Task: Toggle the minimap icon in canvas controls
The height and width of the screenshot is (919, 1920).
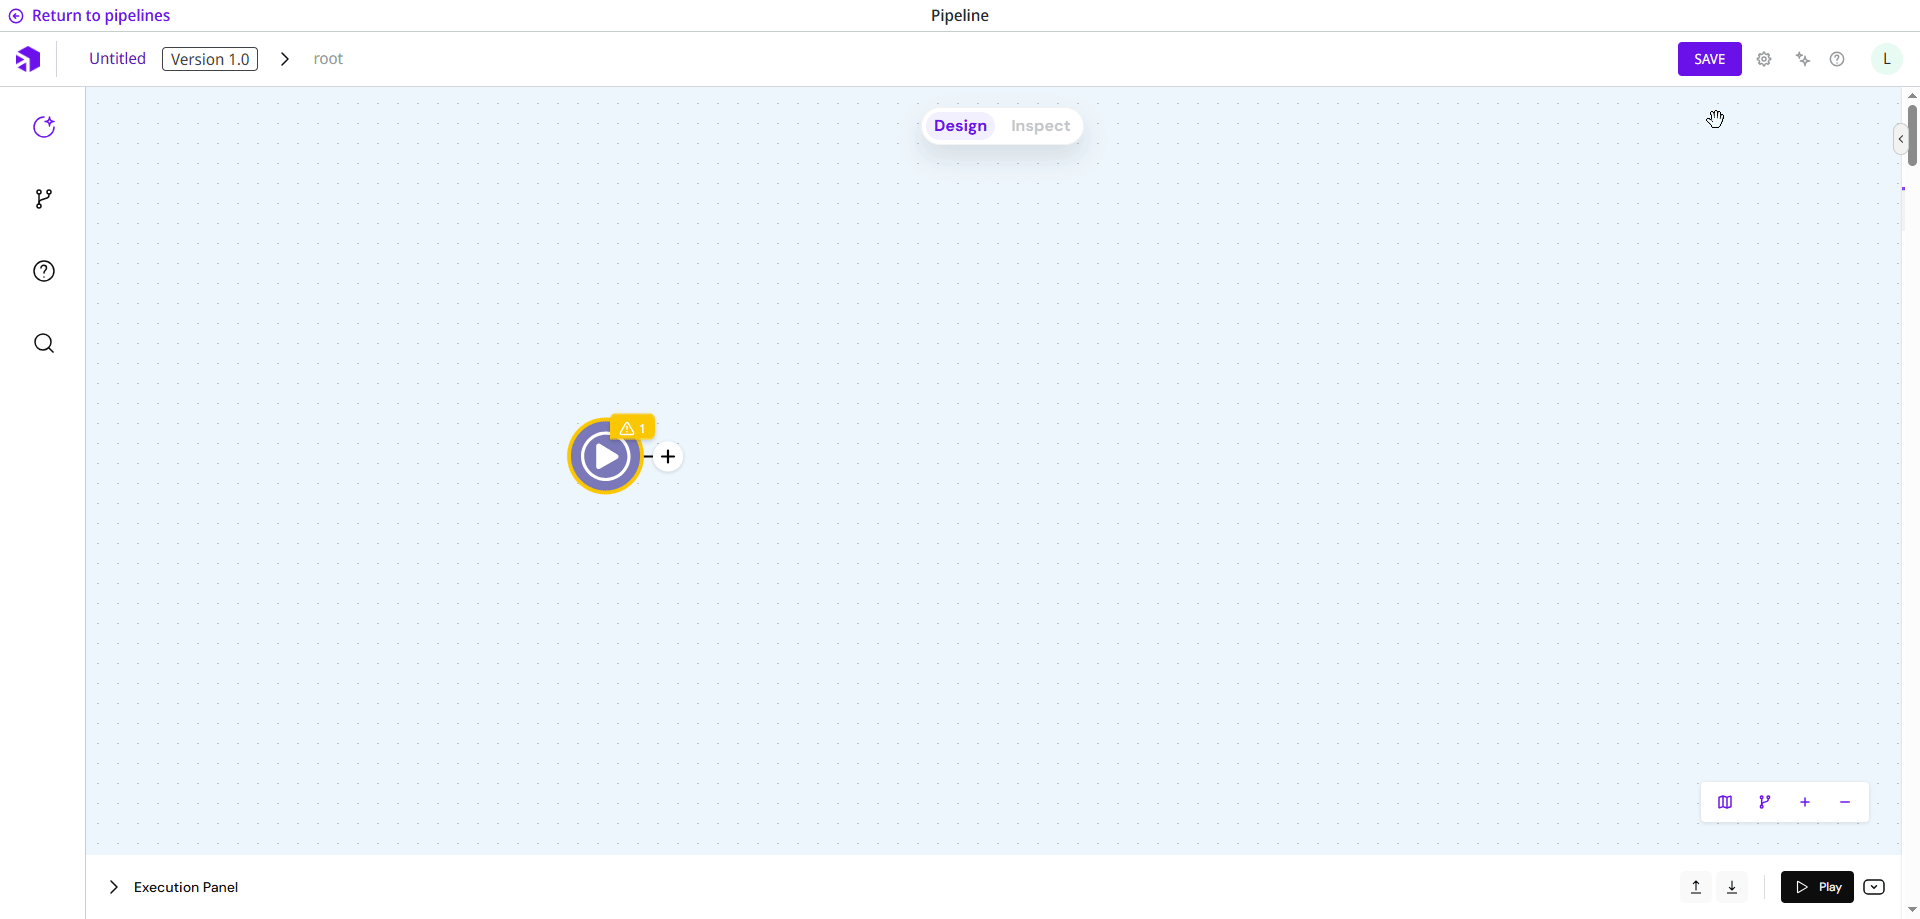Action: tap(1725, 802)
